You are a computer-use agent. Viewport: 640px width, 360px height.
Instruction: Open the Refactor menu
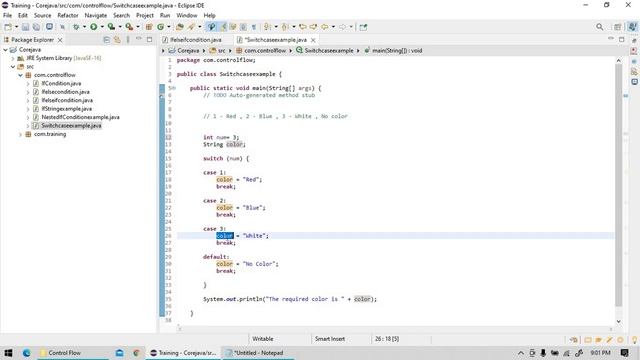click(68, 16)
